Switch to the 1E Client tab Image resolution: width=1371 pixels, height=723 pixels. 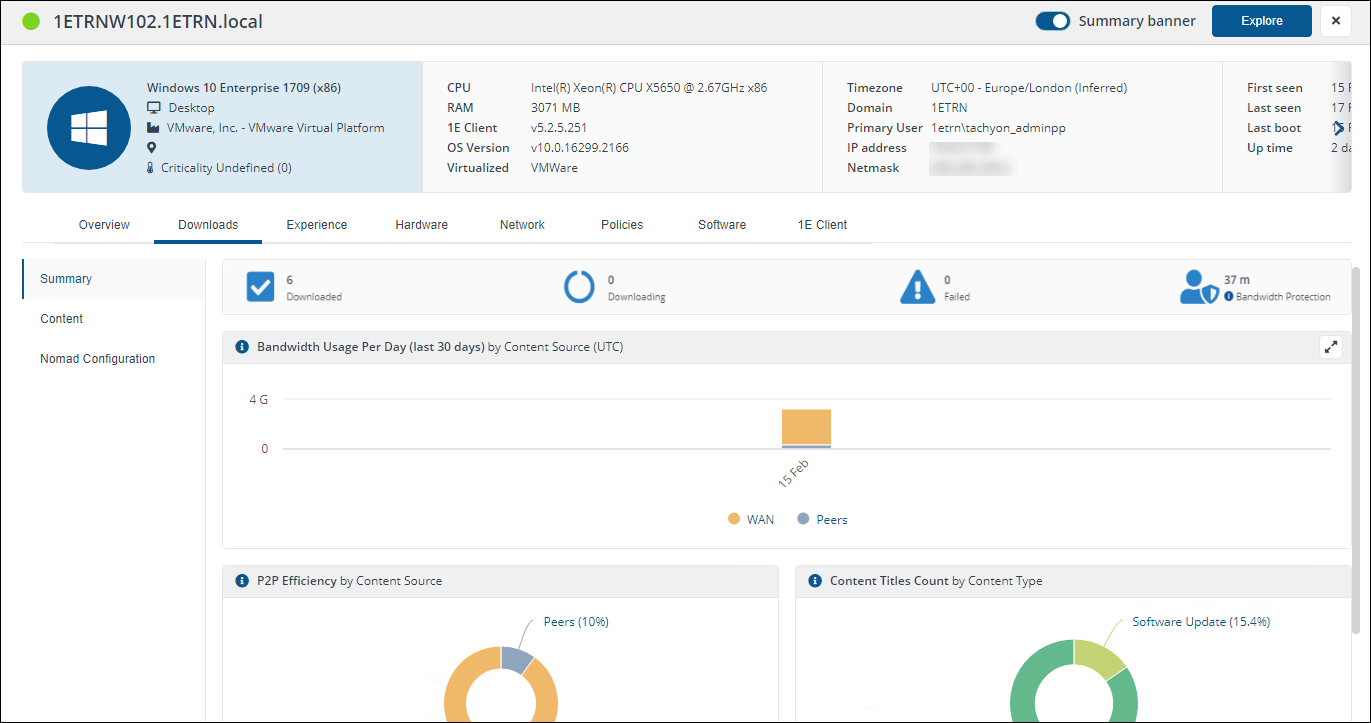pyautogui.click(x=822, y=225)
